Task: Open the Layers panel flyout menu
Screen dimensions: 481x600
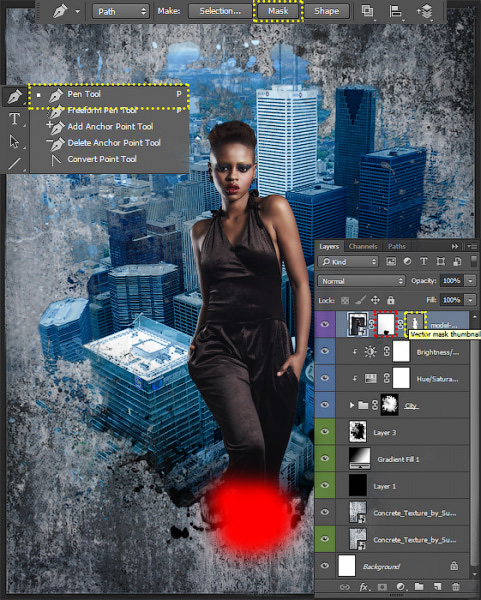Action: tap(472, 246)
